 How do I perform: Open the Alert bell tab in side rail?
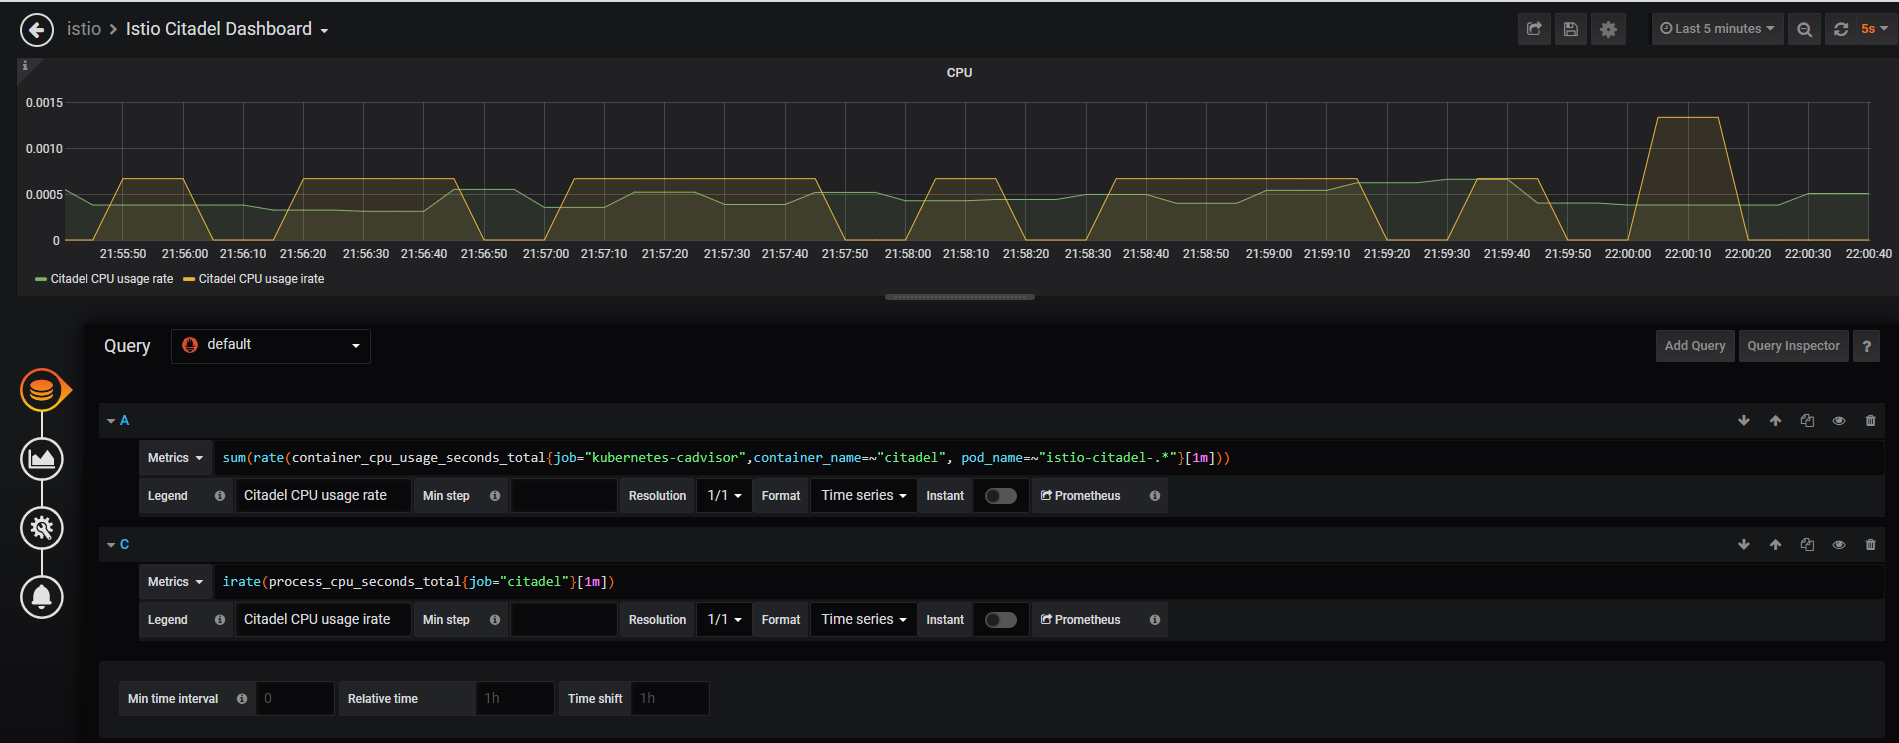click(x=42, y=597)
